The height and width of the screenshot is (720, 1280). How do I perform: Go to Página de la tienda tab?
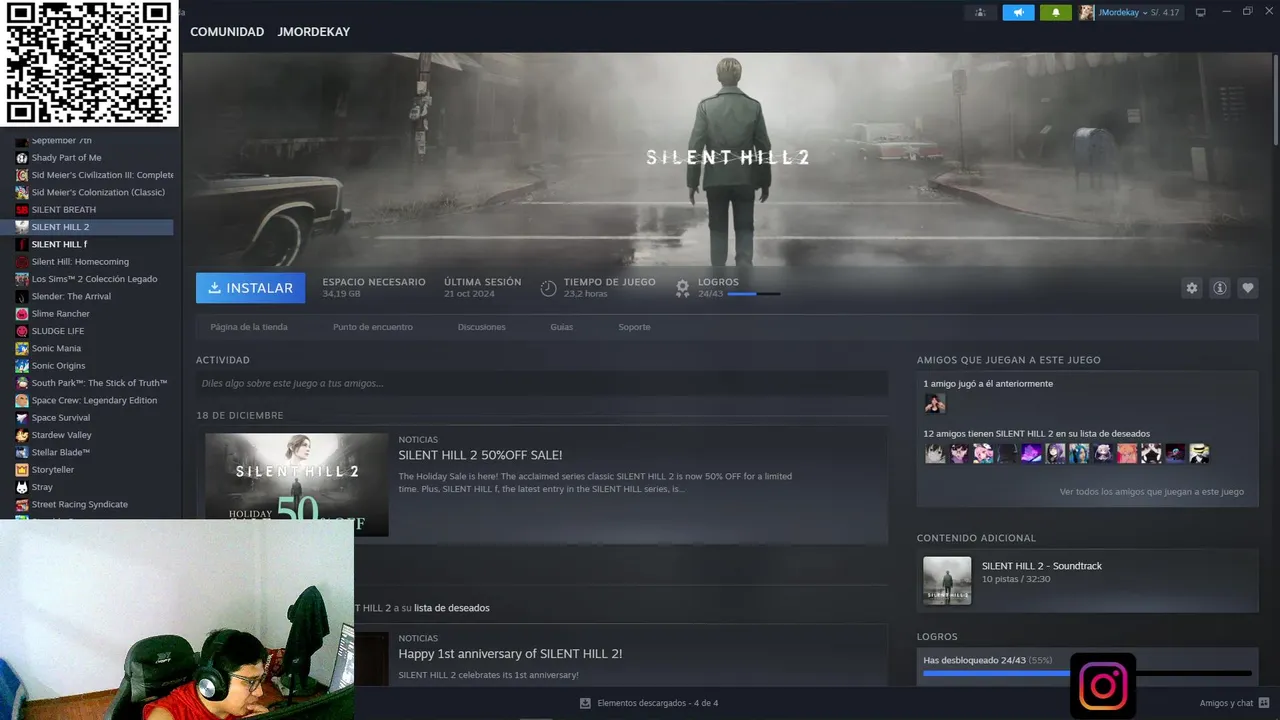(249, 327)
